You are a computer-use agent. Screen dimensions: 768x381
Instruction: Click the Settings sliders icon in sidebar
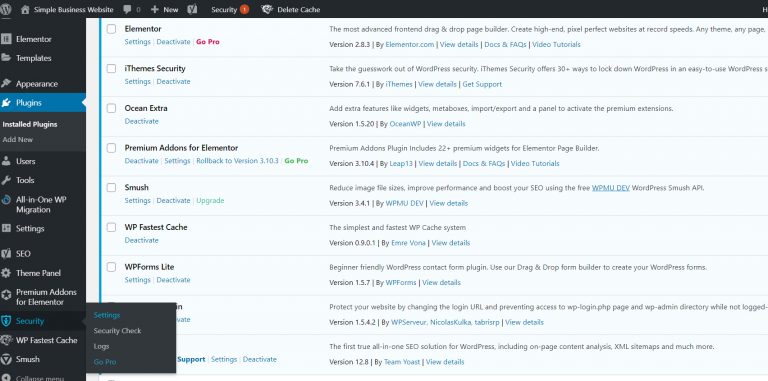(x=6, y=228)
